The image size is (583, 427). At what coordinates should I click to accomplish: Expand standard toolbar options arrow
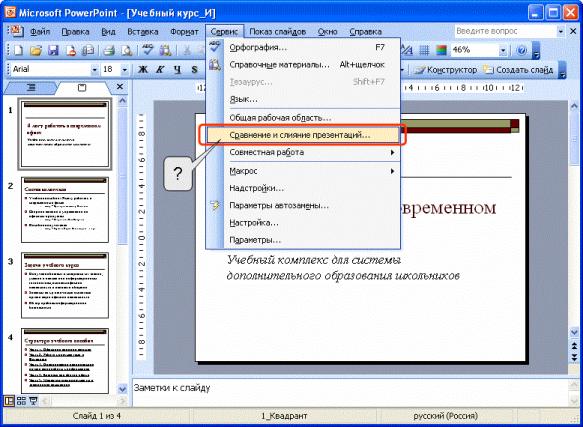(x=536, y=50)
